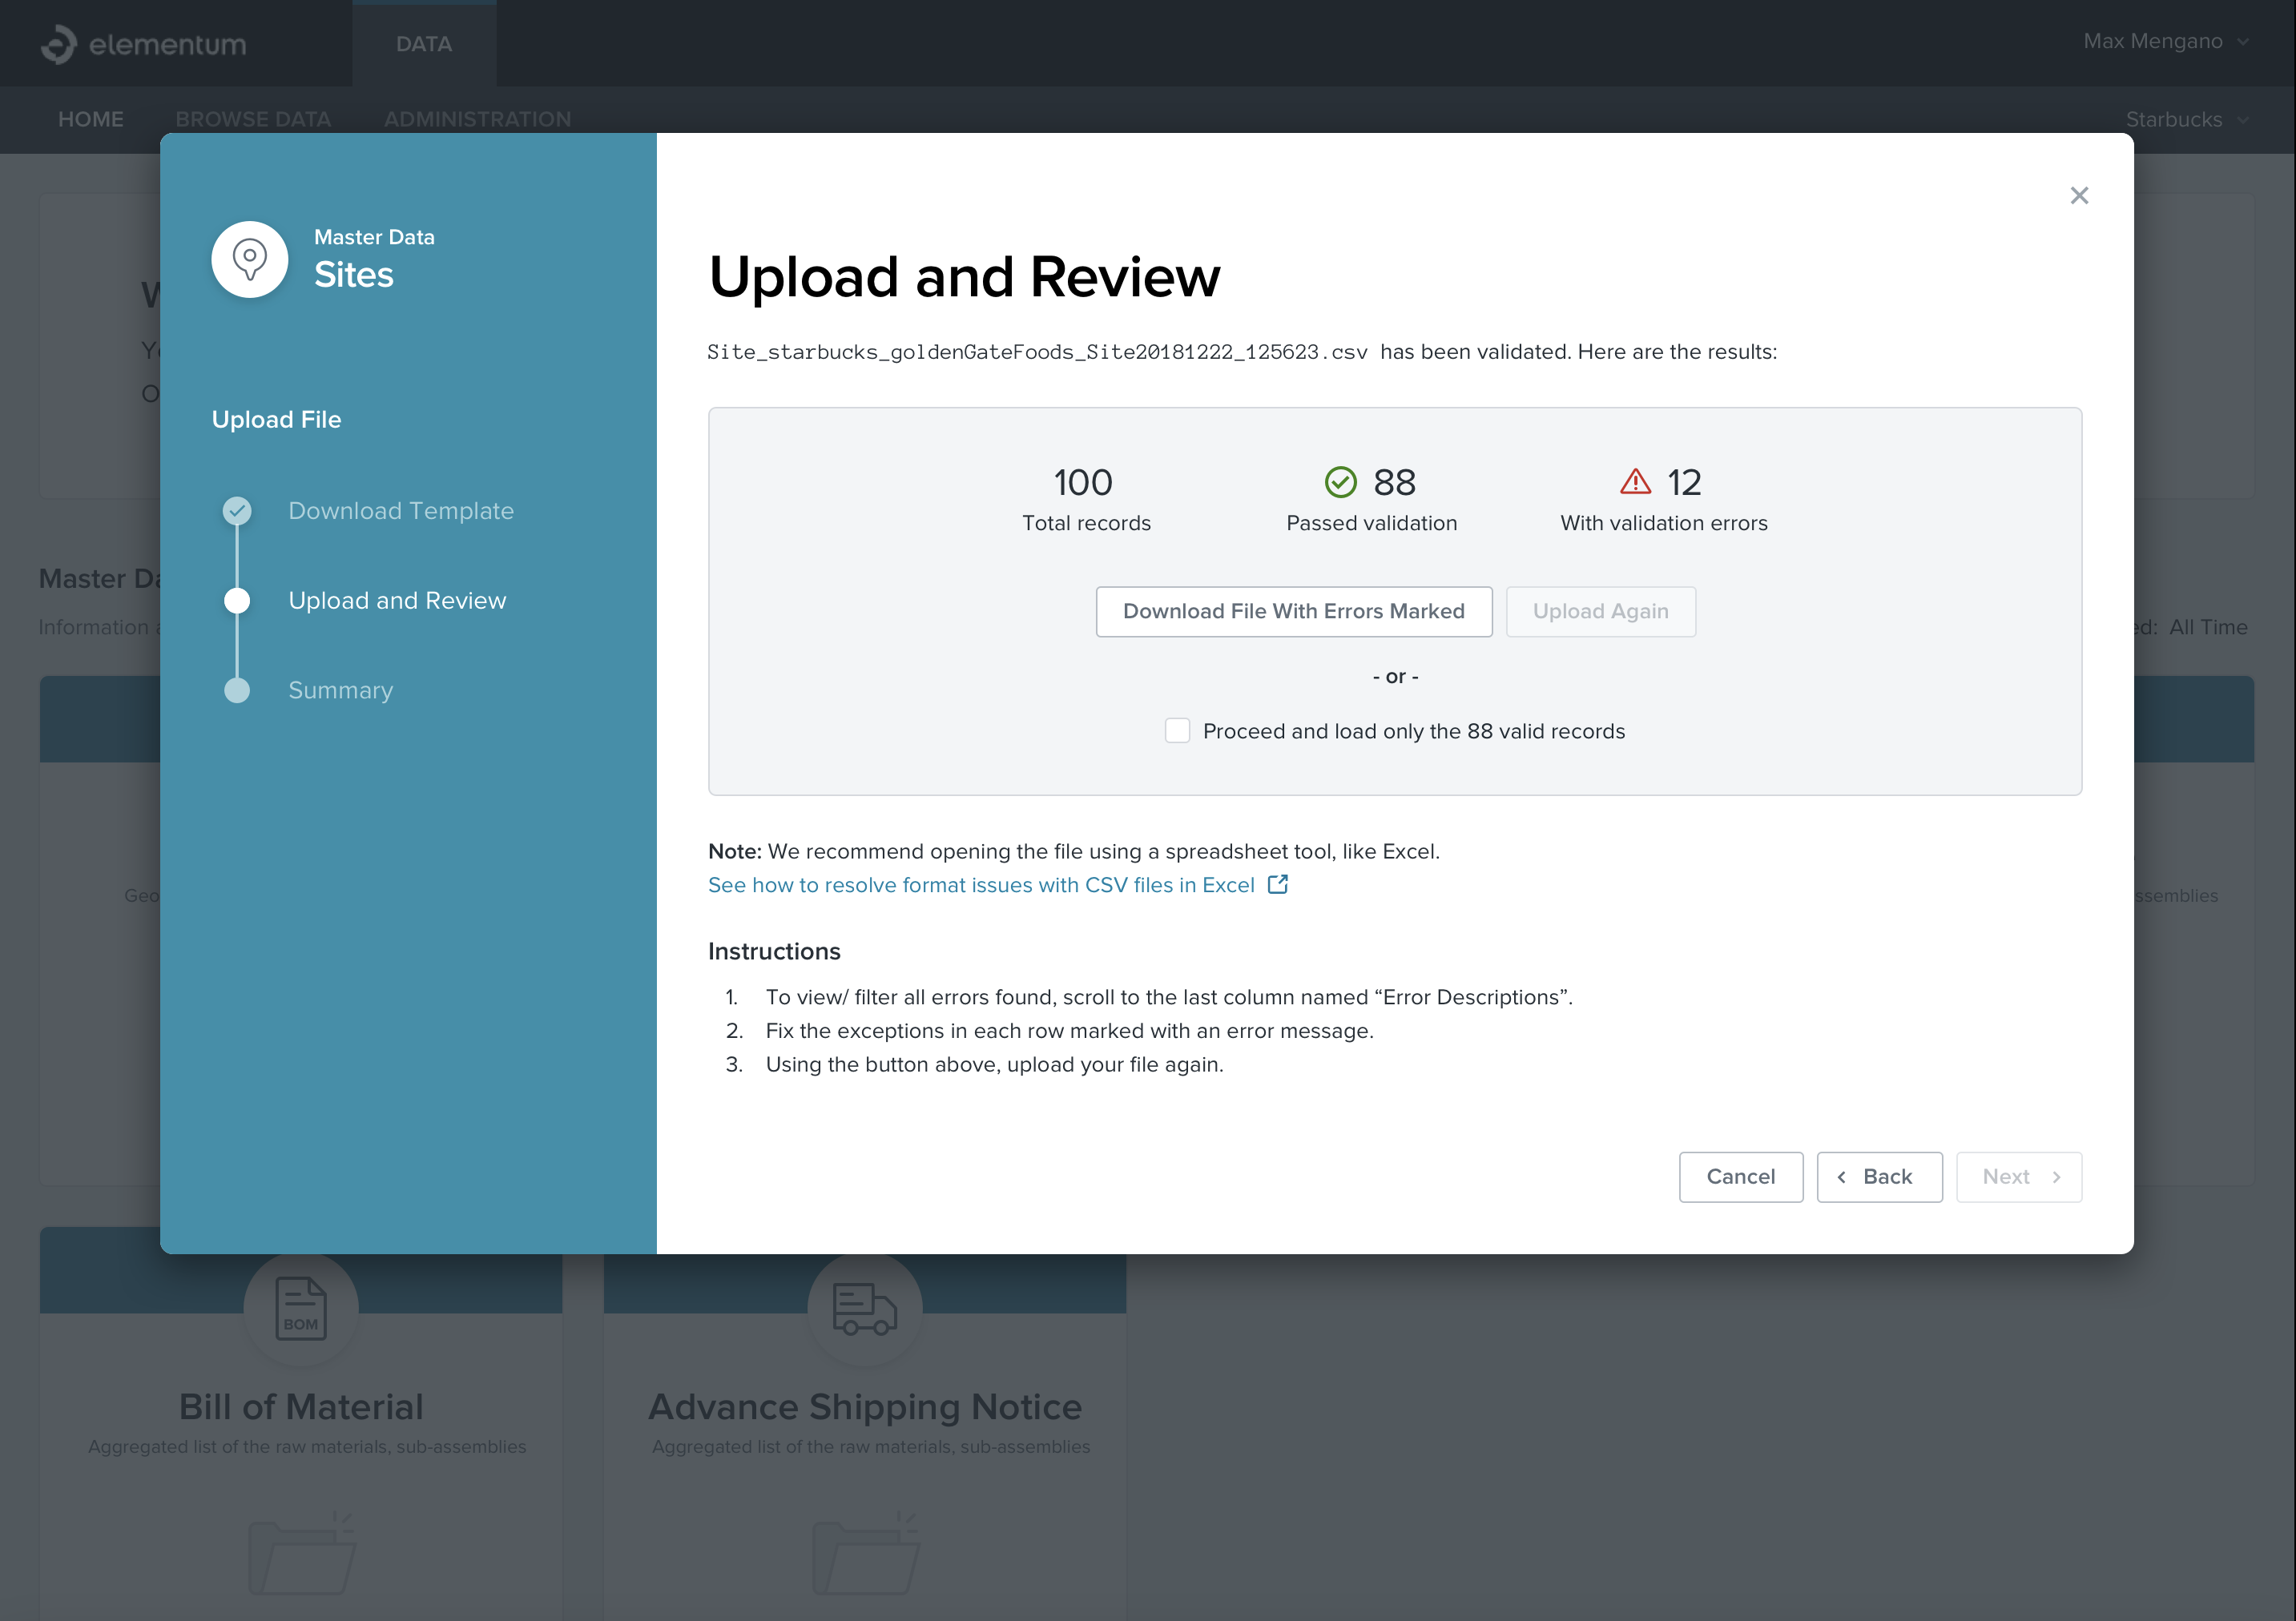
Task: Click the Sites location pin icon
Action: (x=250, y=260)
